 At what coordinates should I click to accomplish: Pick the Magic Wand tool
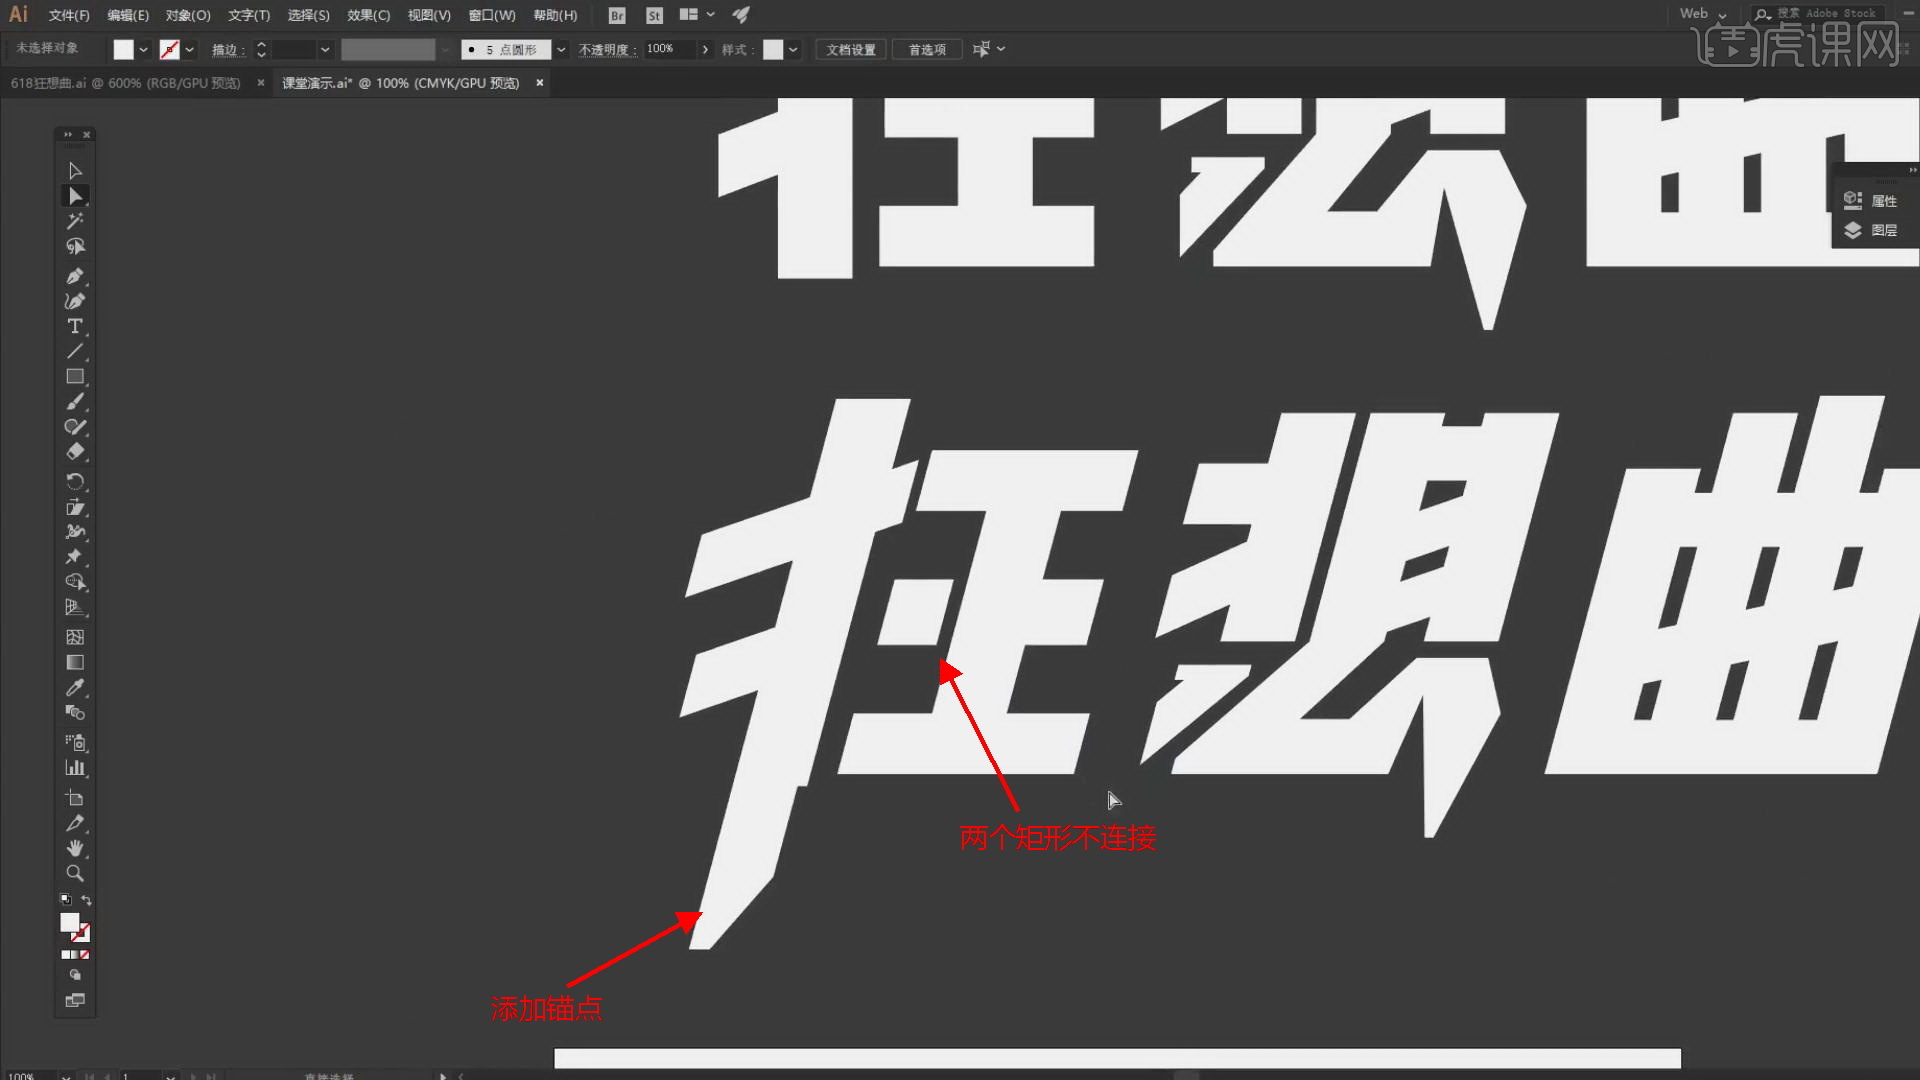pyautogui.click(x=75, y=221)
